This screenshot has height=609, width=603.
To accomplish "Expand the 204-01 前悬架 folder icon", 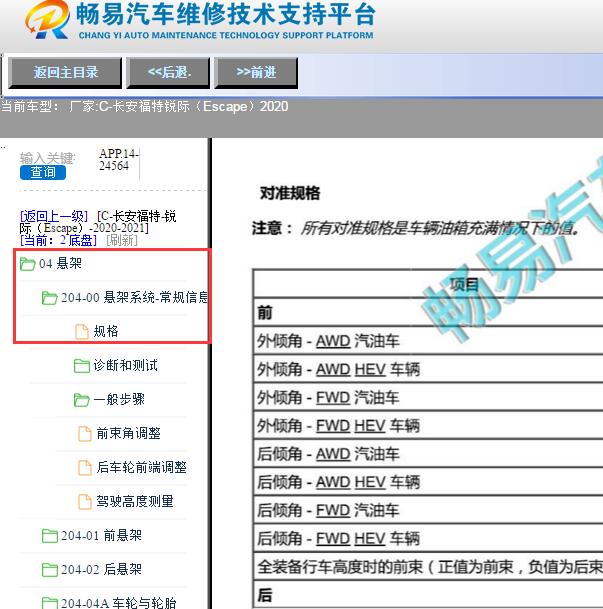I will 49,536.
